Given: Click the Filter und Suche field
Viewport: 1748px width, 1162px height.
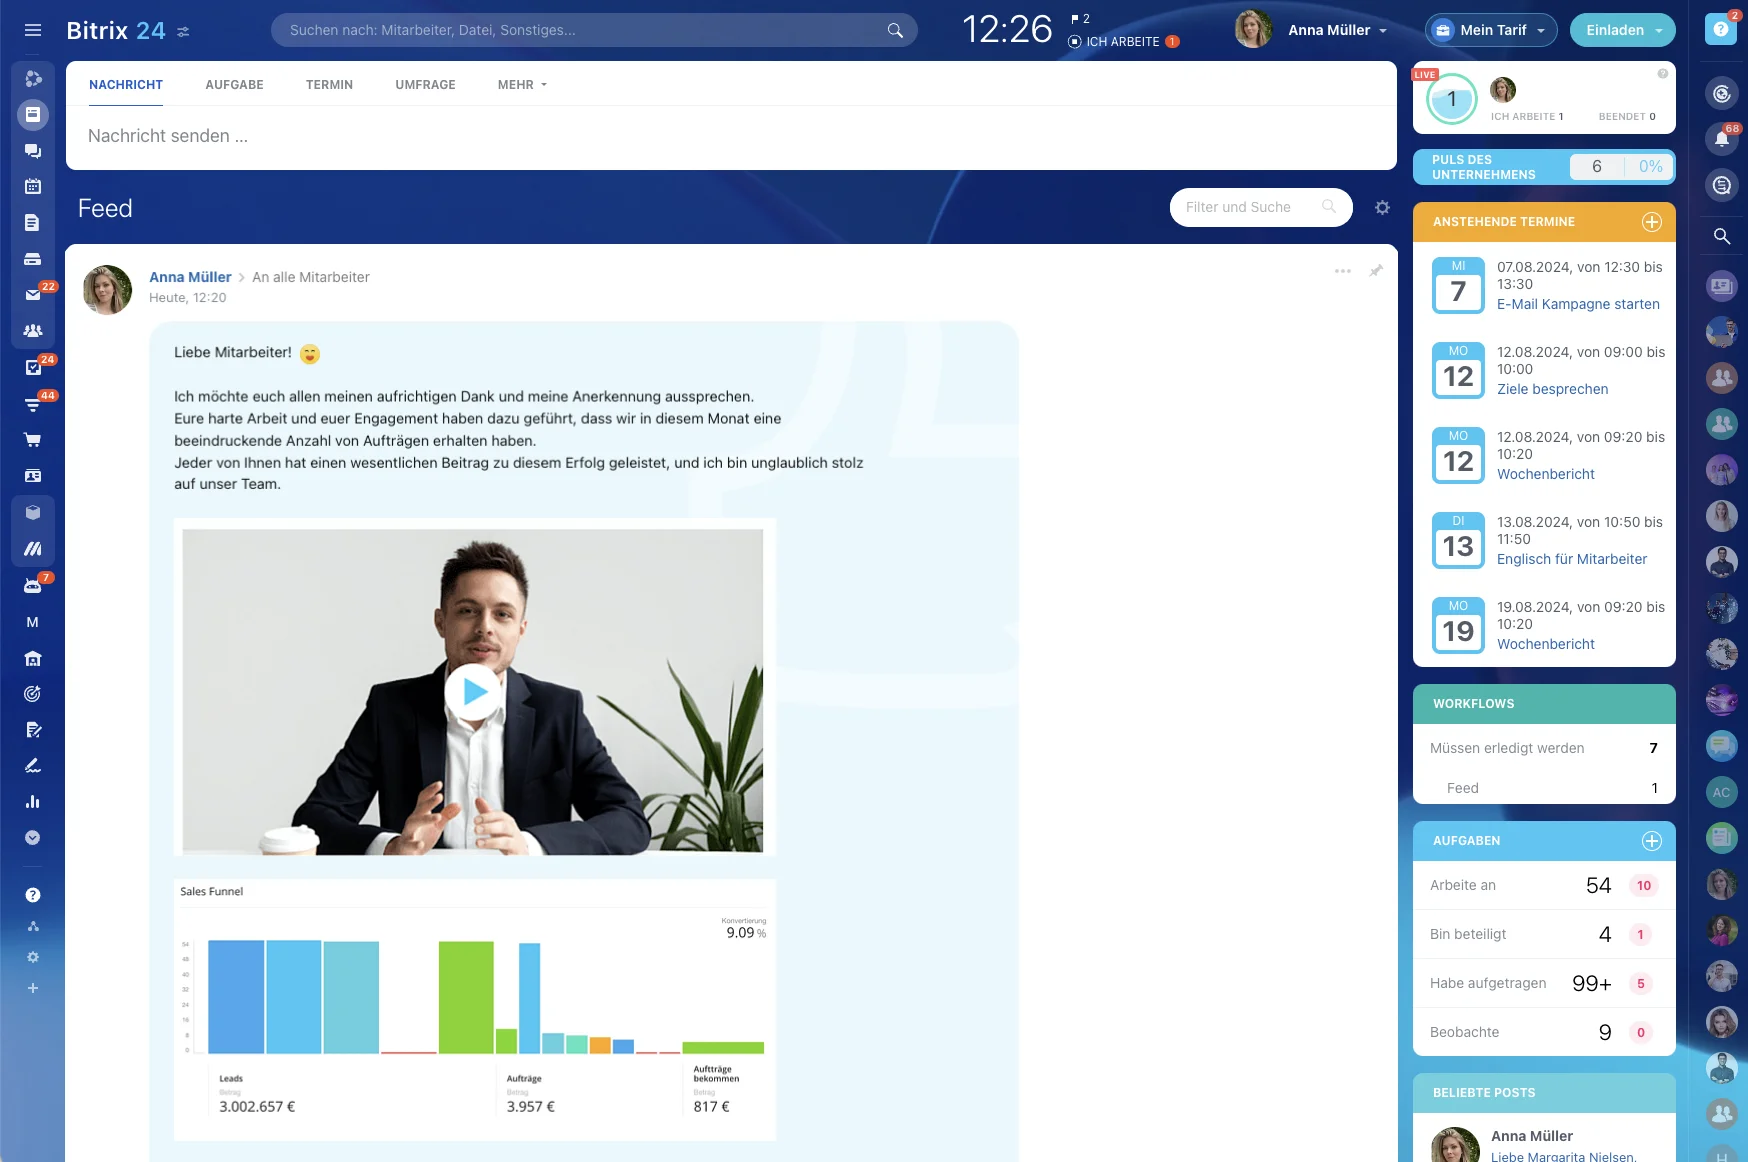Looking at the screenshot, I should (1250, 208).
